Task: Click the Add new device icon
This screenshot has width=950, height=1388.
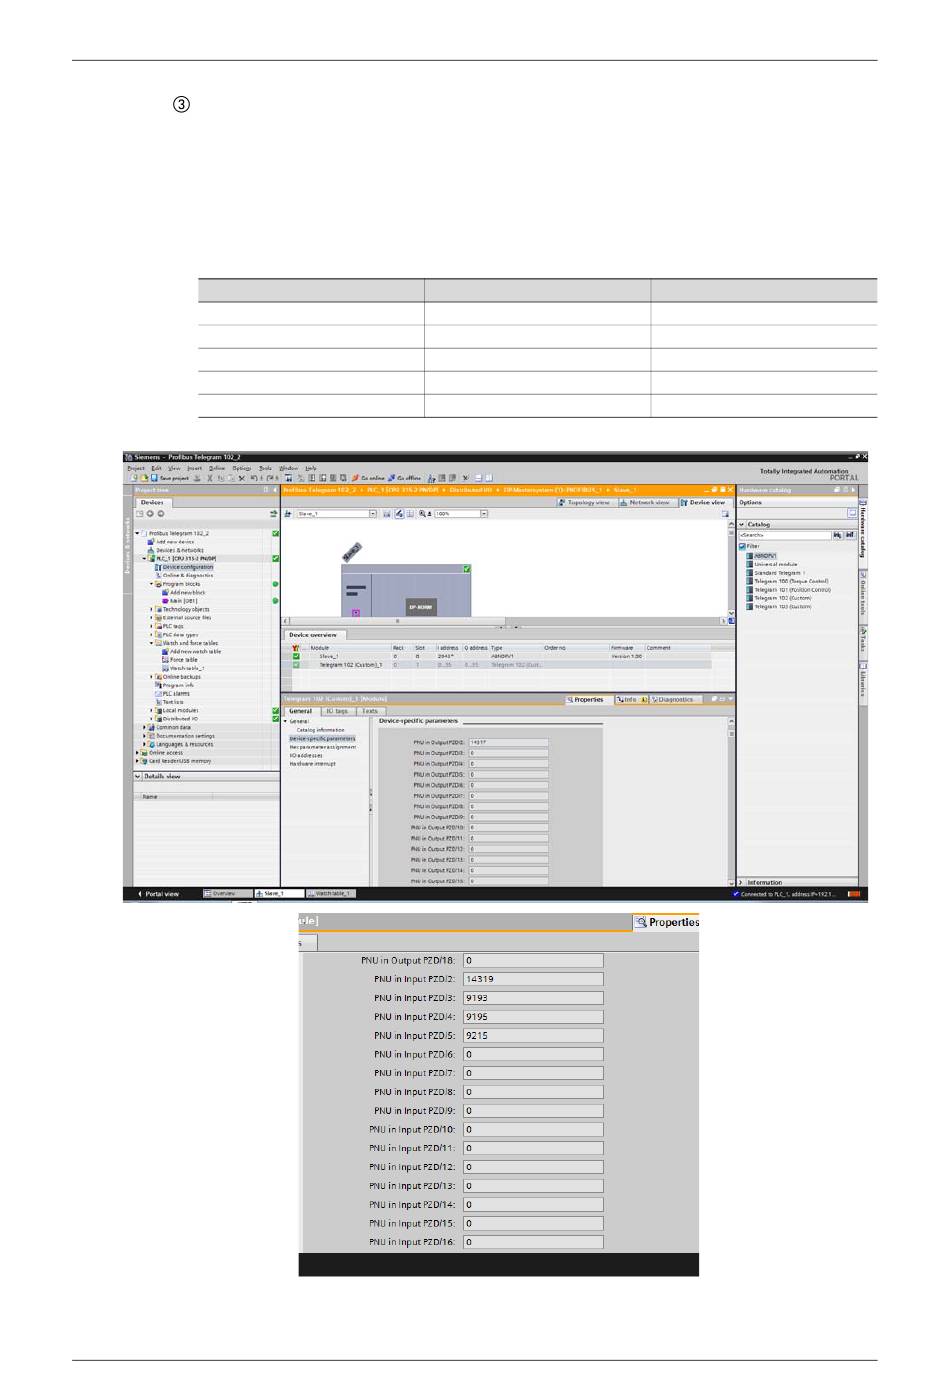Action: [151, 542]
